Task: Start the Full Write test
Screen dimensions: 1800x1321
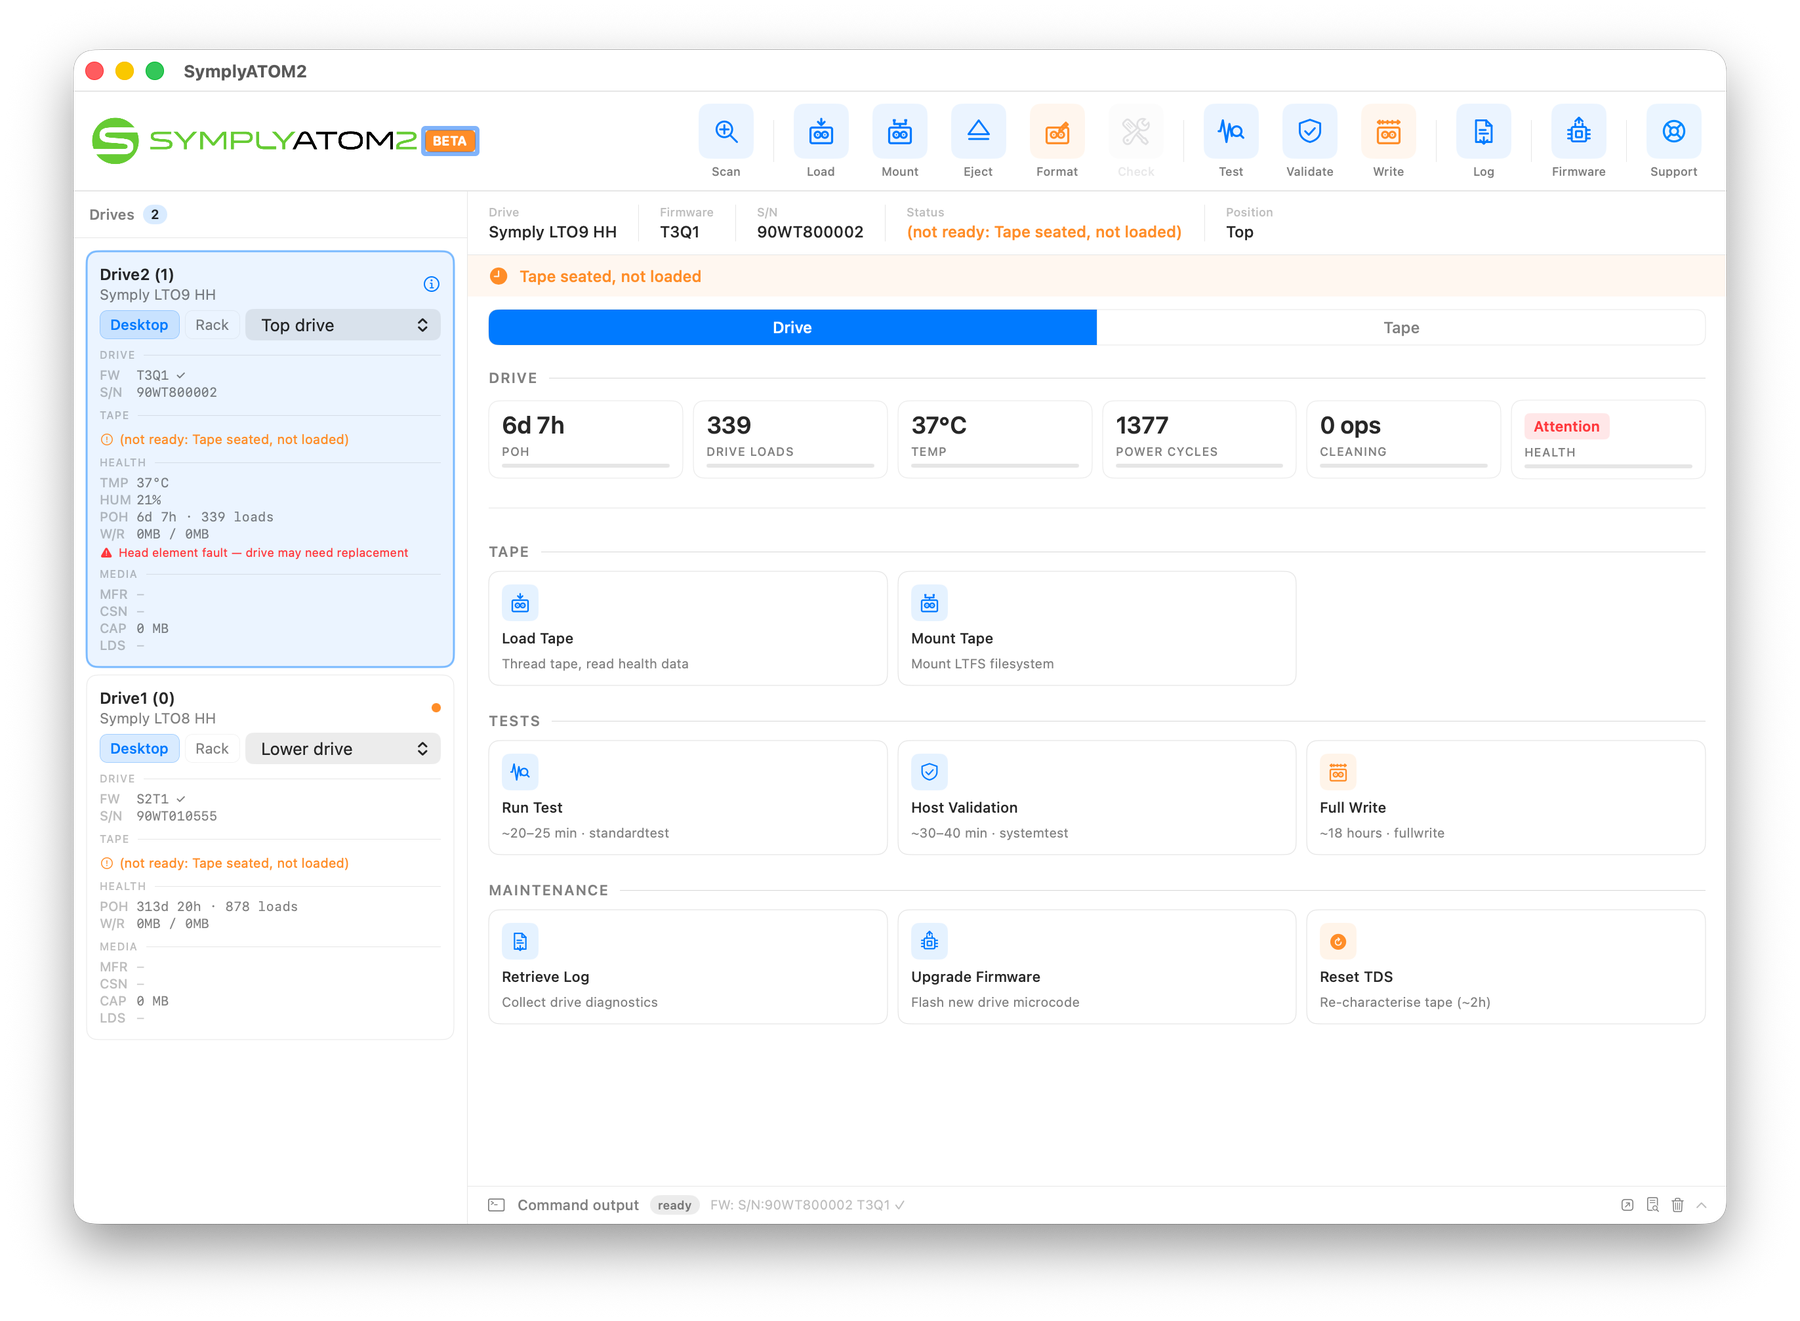Action: coord(1506,797)
